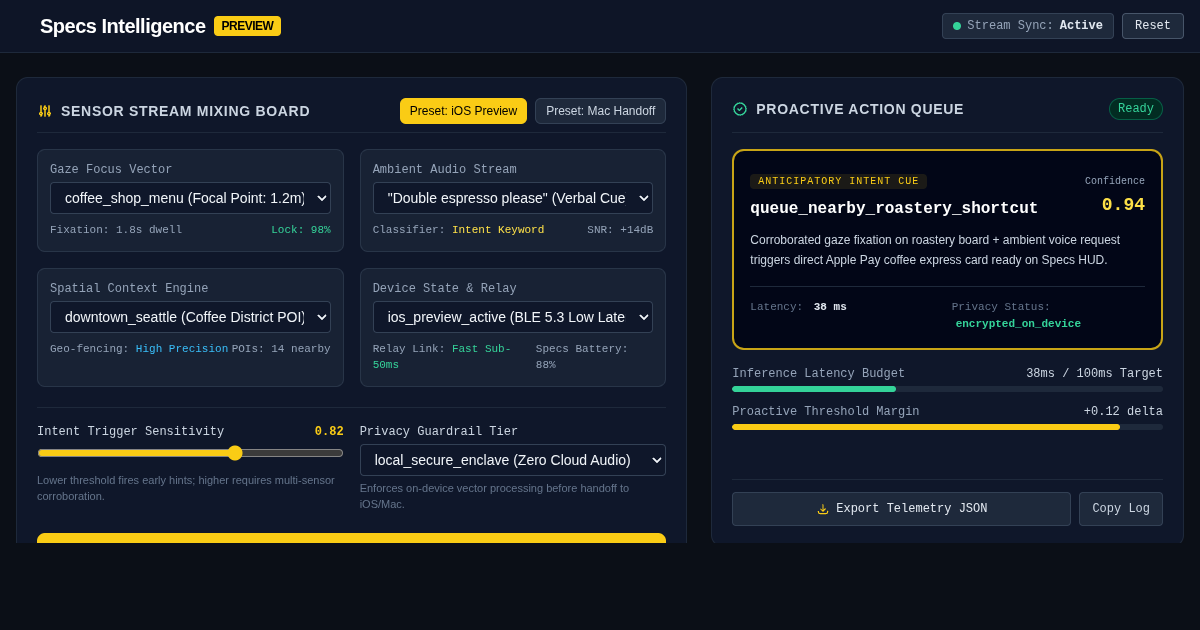Click the Device State & Relay label
The image size is (1200, 630).
[445, 289]
